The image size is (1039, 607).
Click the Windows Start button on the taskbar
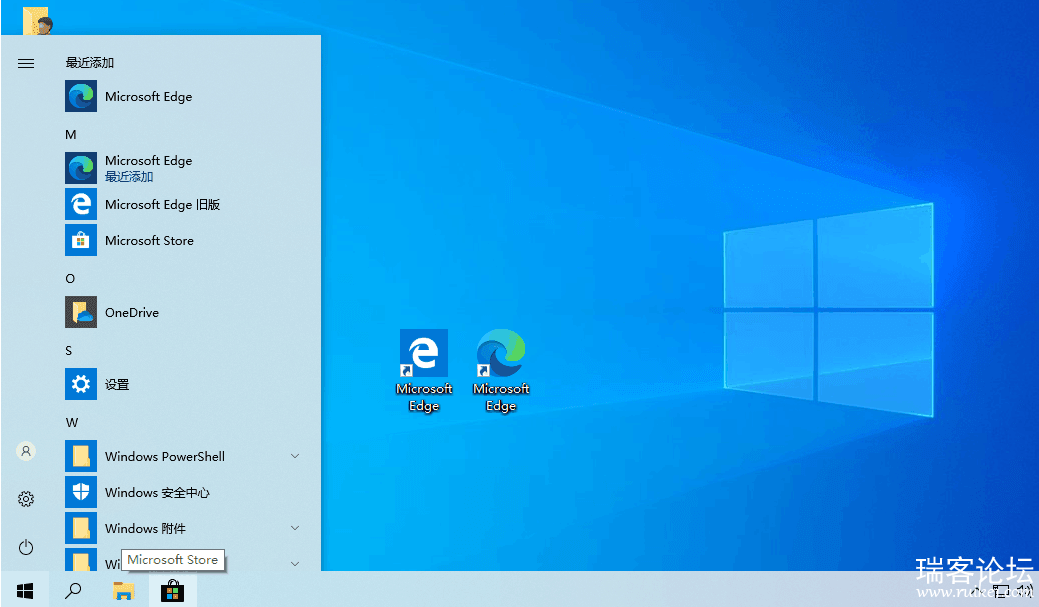click(25, 590)
